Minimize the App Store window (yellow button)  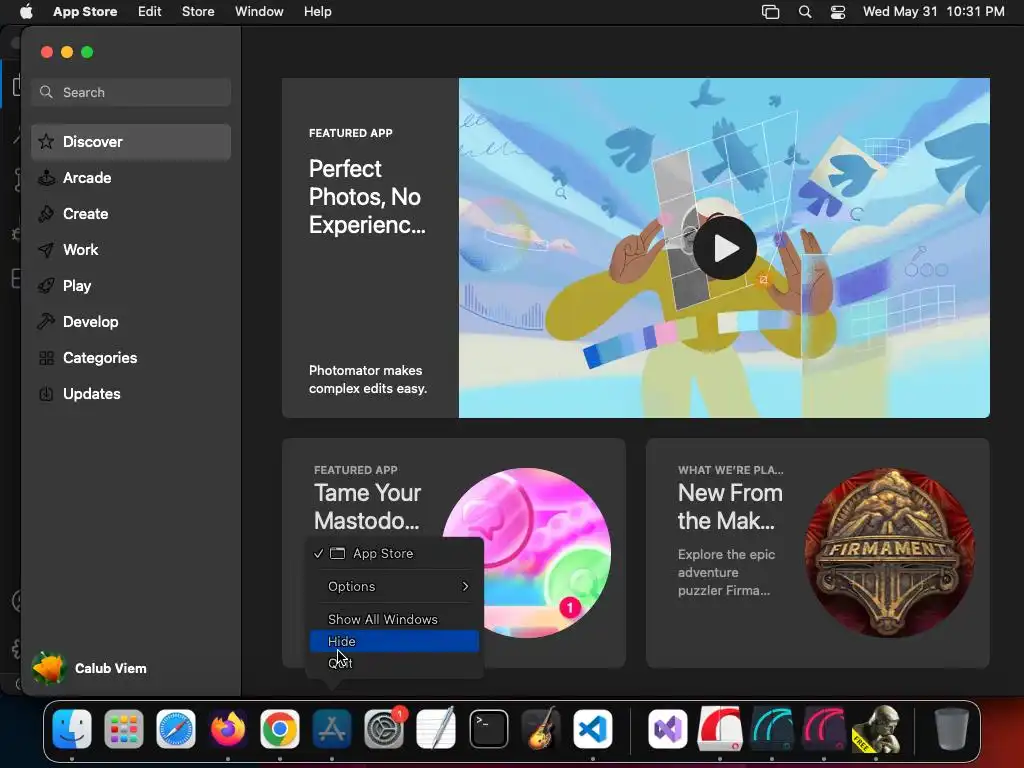tap(67, 52)
